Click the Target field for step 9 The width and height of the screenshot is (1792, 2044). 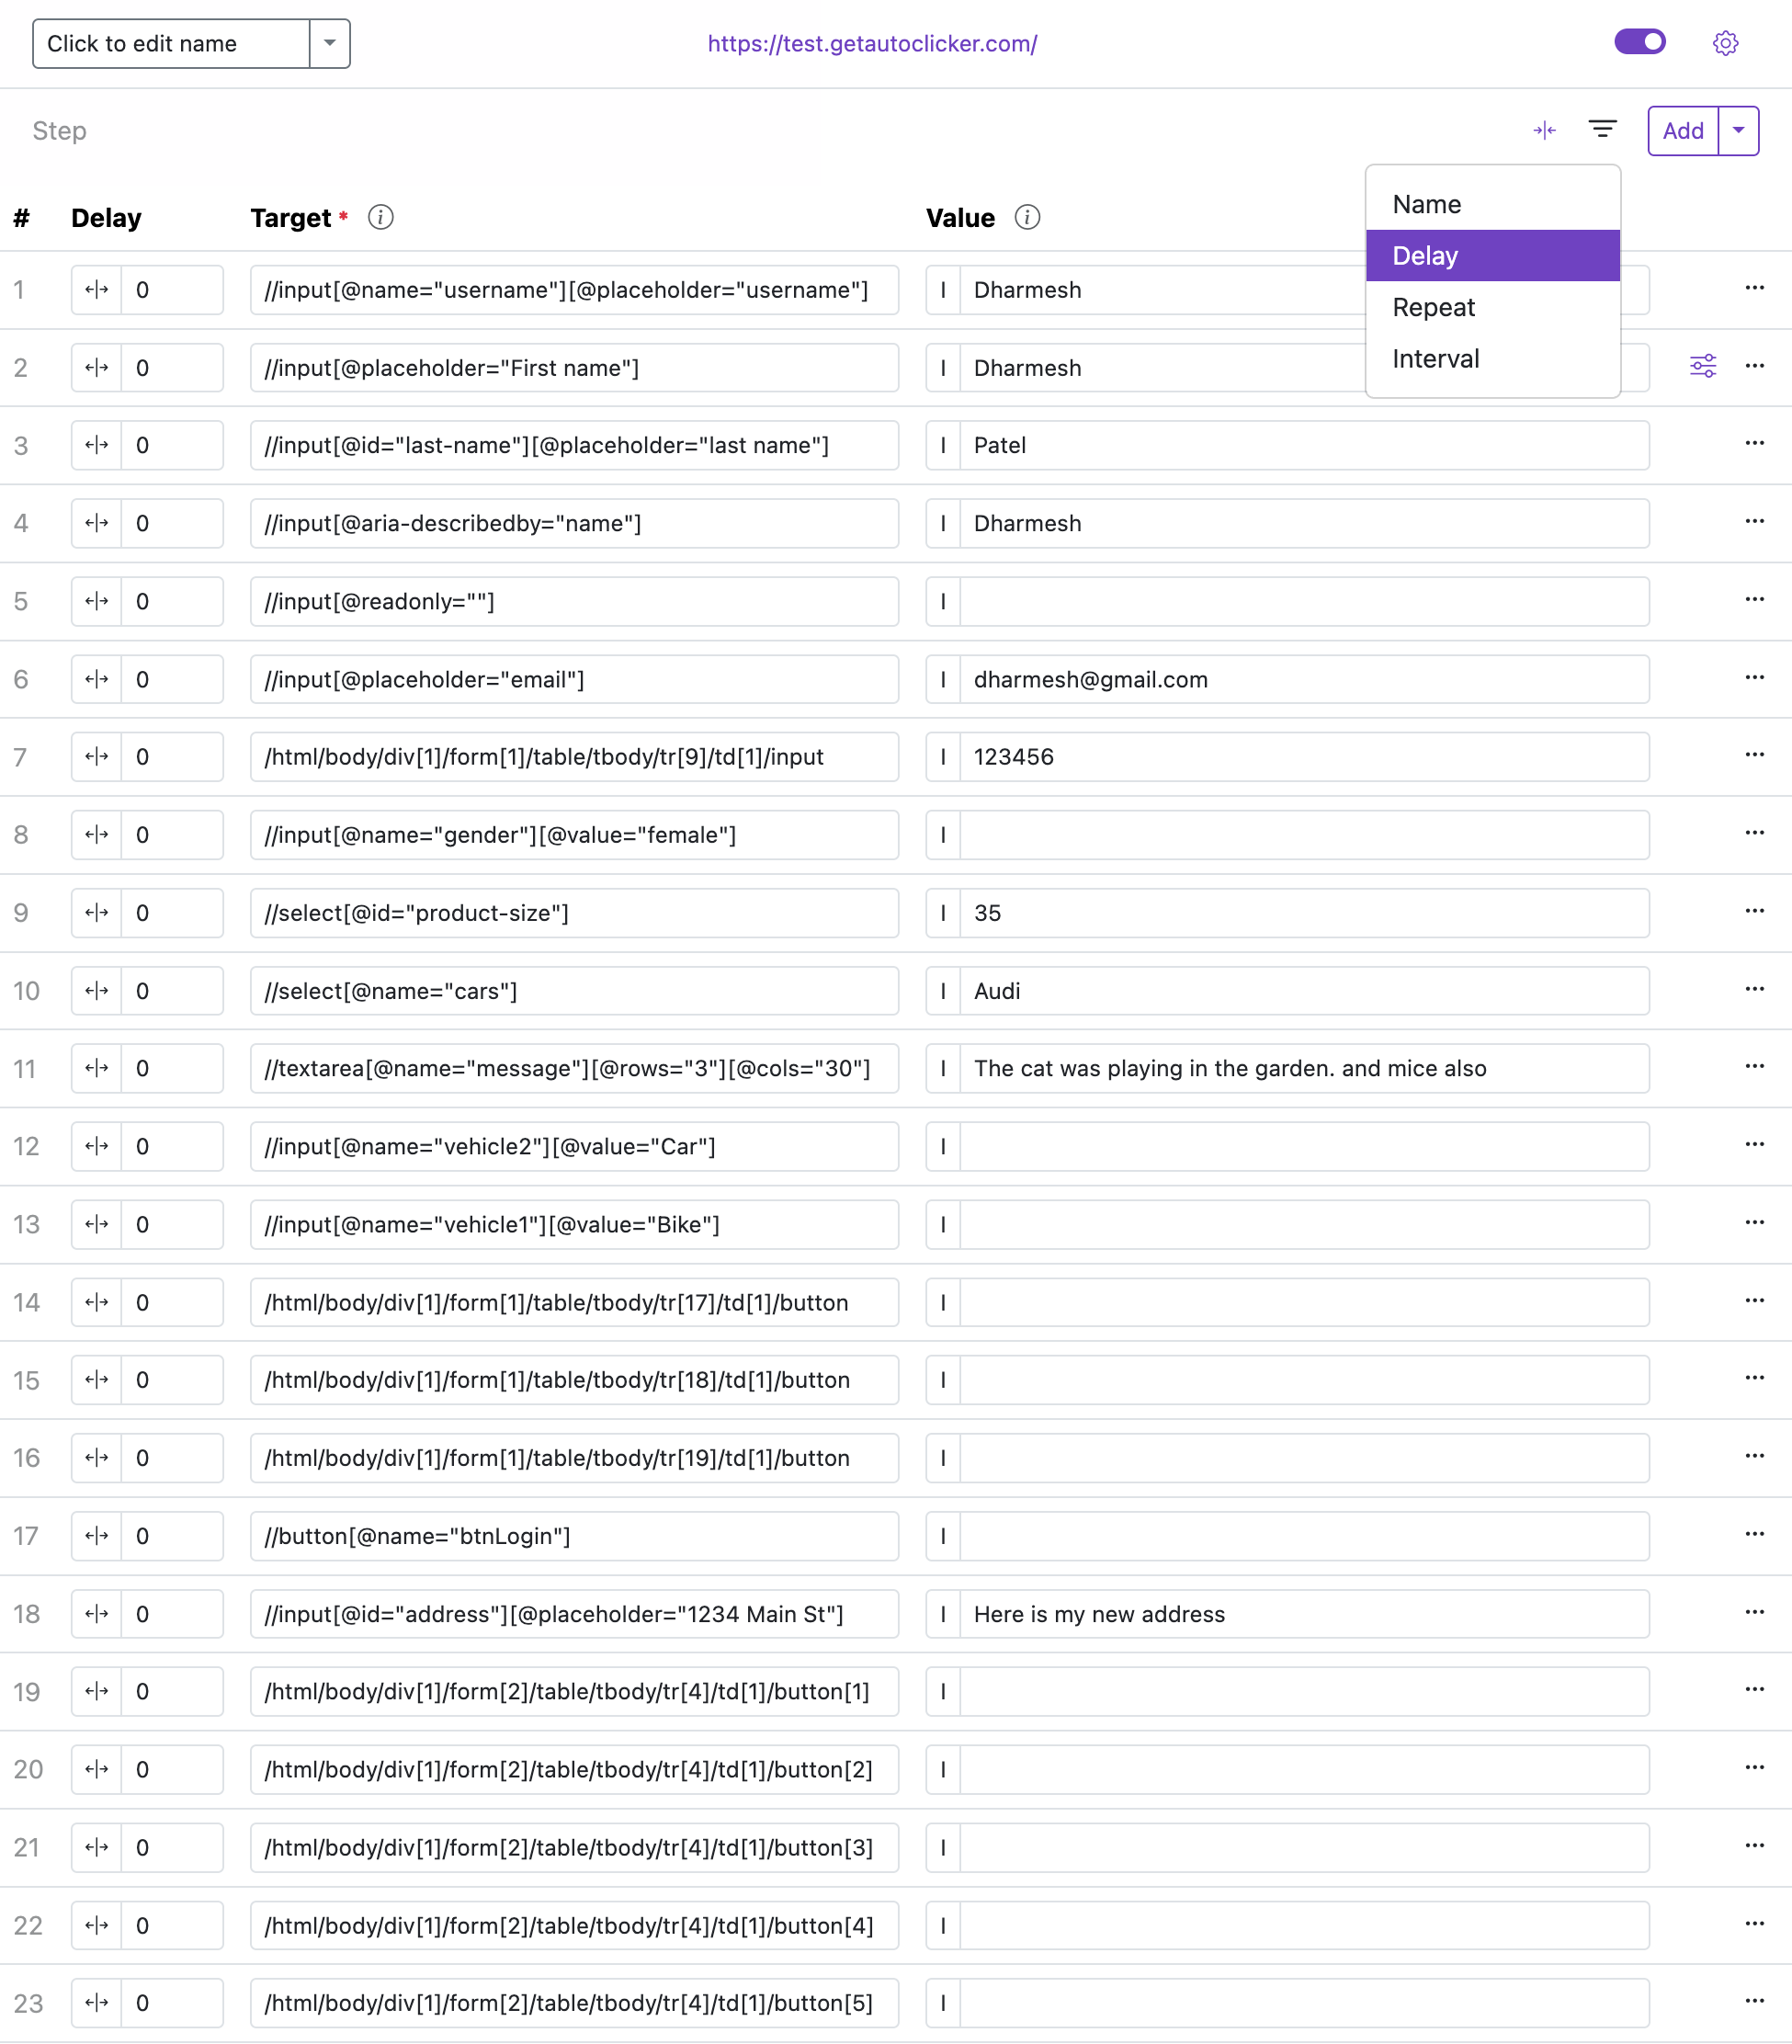click(573, 913)
